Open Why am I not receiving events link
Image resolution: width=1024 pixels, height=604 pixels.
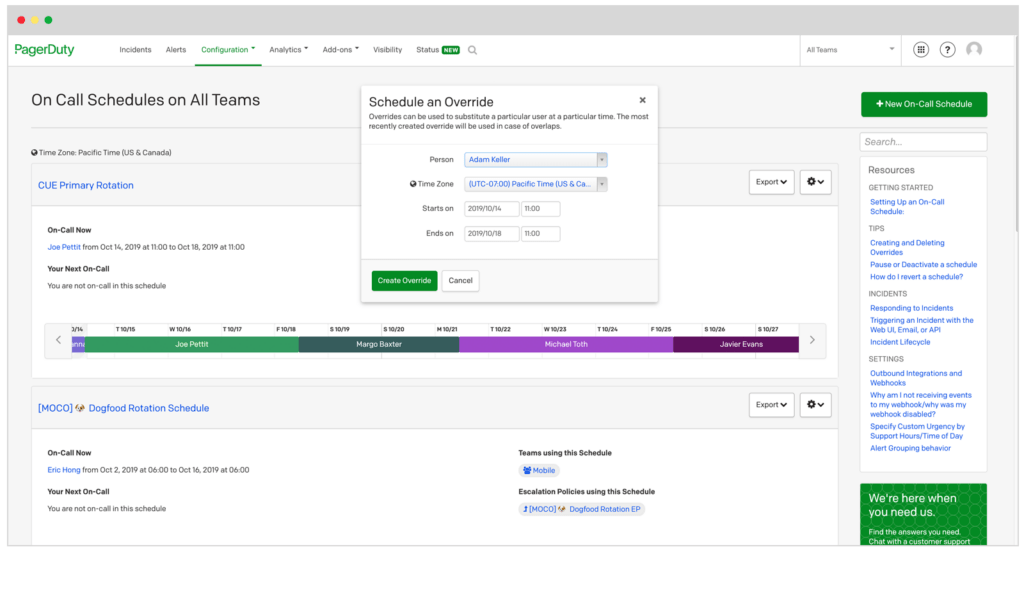921,405
